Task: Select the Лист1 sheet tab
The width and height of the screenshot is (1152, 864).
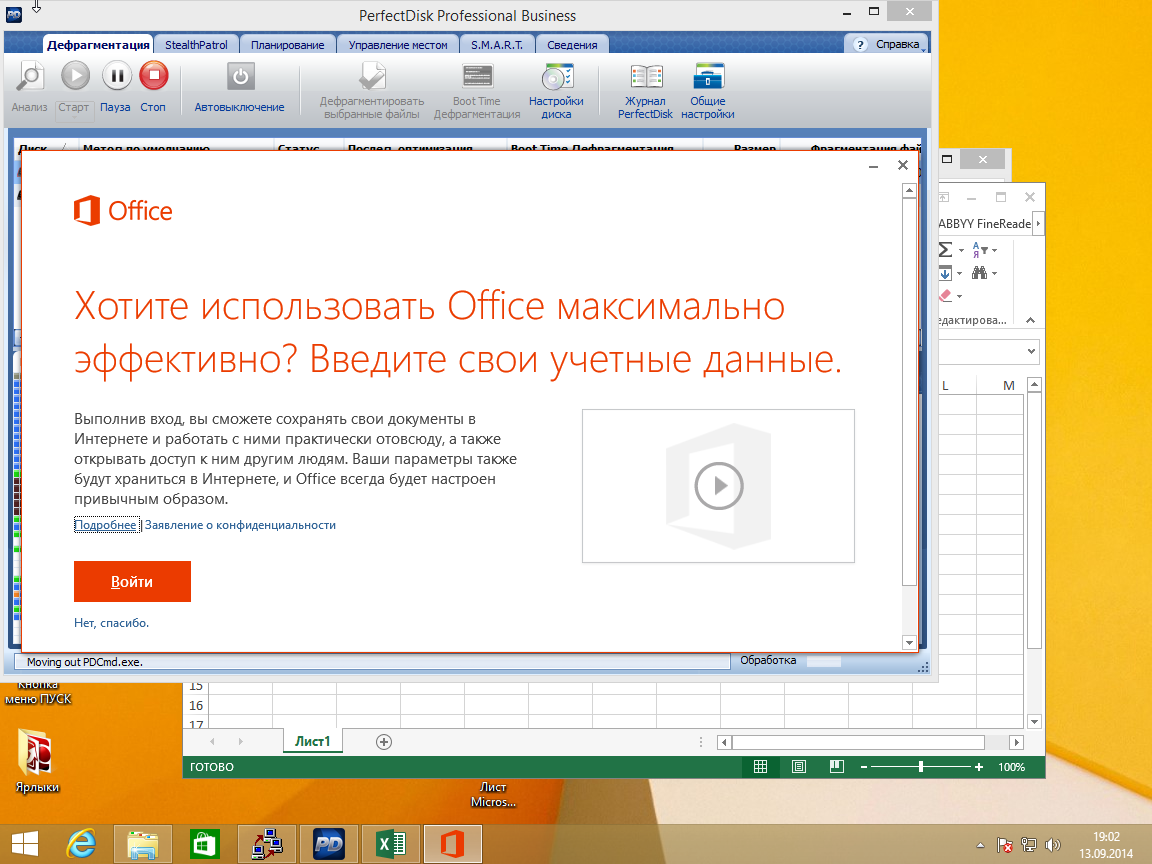Action: (312, 741)
